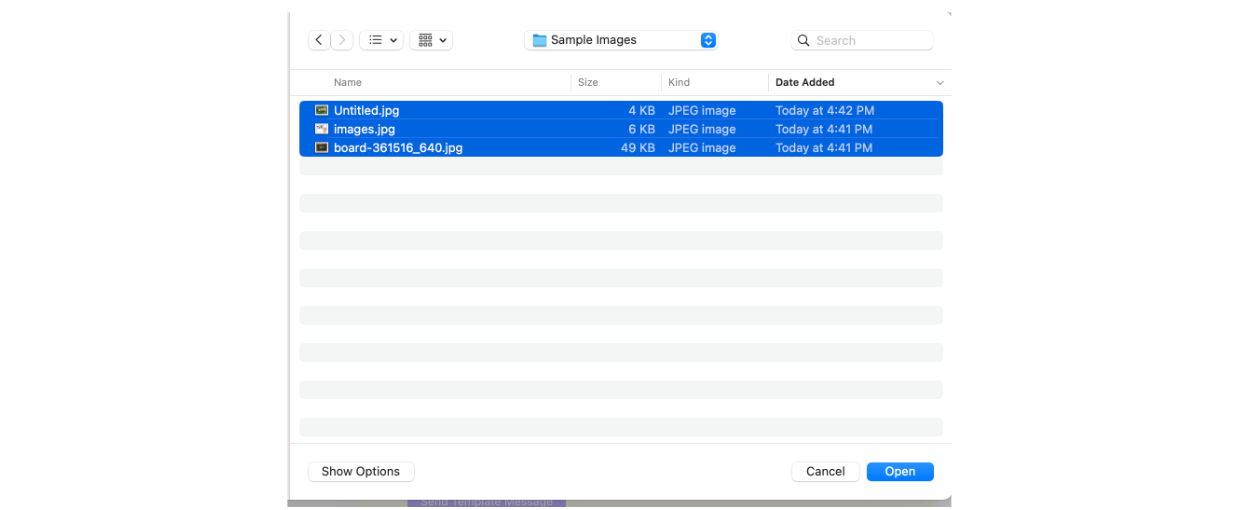This screenshot has width=1236, height=510.
Task: Select the board-361516_640.jpg file
Action: 621,147
